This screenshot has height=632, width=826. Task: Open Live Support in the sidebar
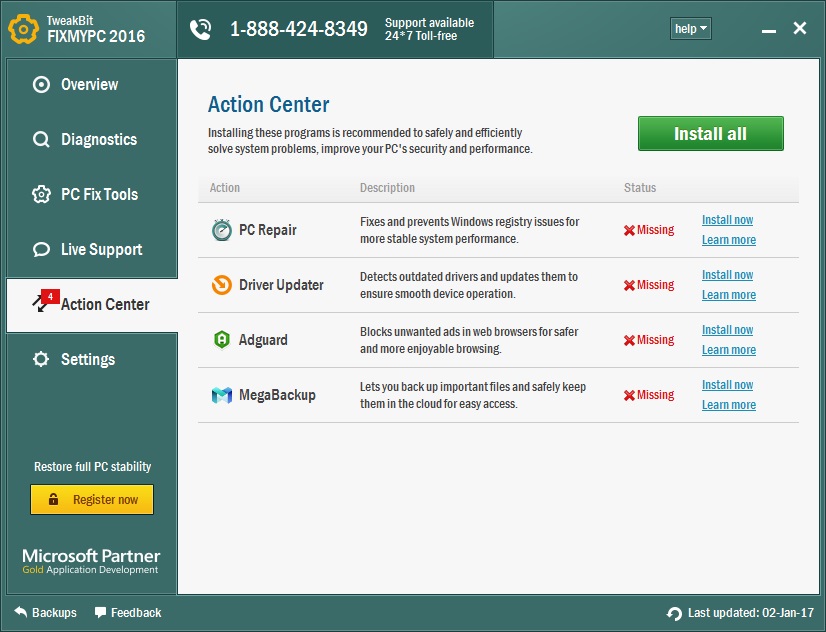[x=101, y=250]
